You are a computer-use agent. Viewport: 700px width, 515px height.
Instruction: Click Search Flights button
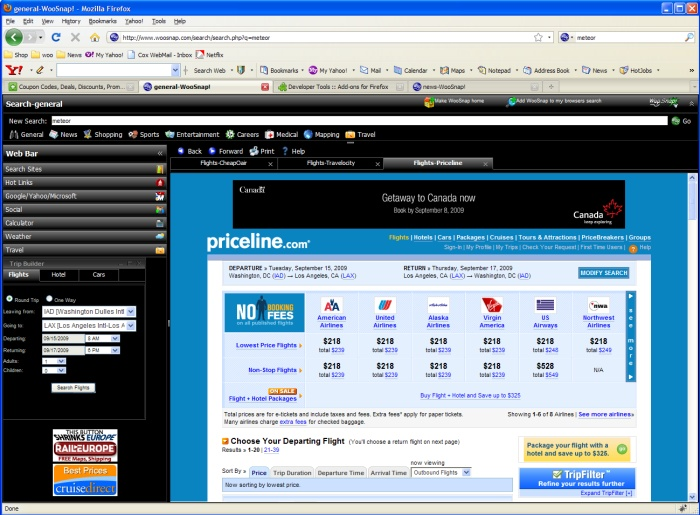pyautogui.click(x=73, y=388)
